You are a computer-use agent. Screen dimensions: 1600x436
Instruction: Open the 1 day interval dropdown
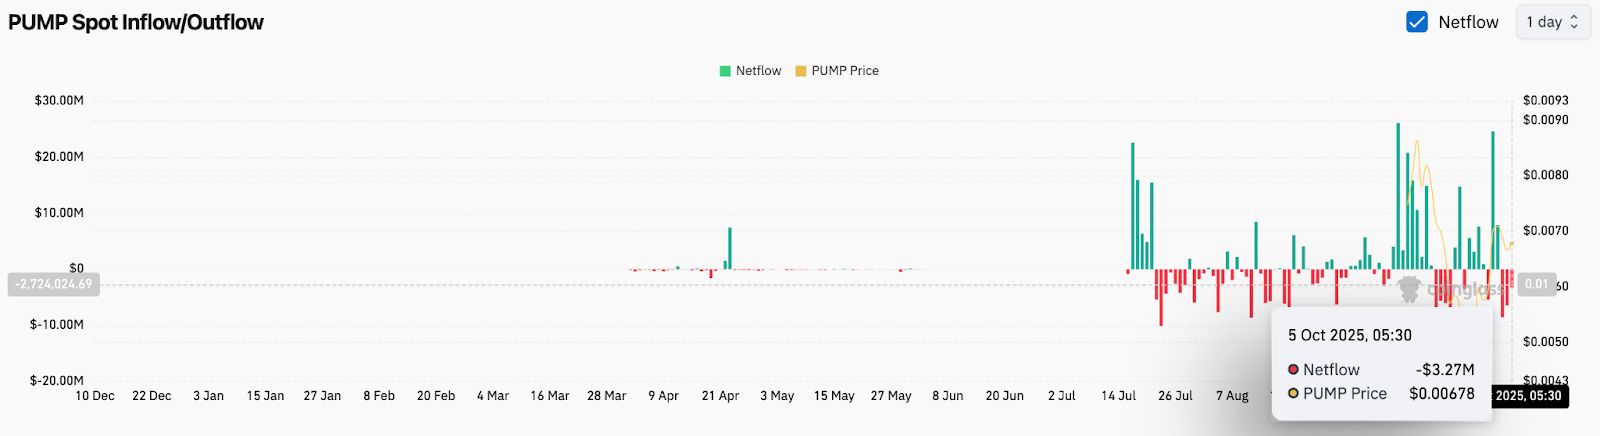coord(1552,22)
